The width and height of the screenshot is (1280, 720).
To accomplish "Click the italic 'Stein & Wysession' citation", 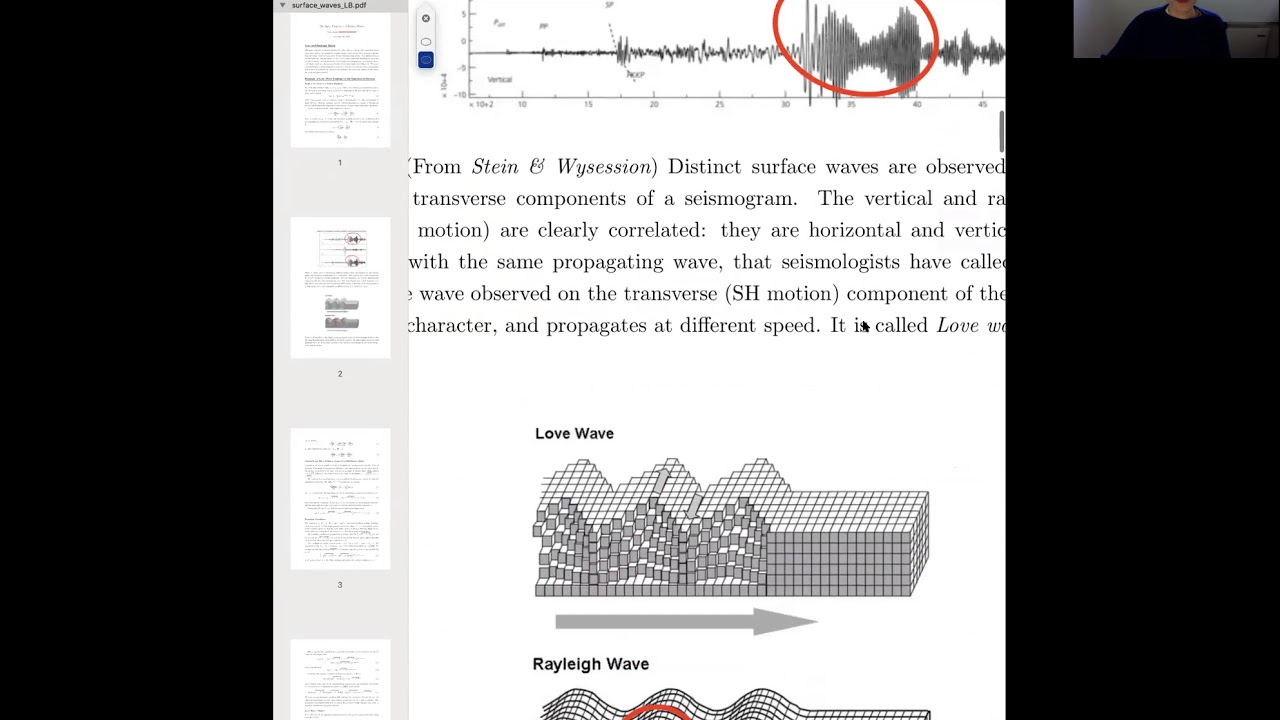I will click(562, 167).
